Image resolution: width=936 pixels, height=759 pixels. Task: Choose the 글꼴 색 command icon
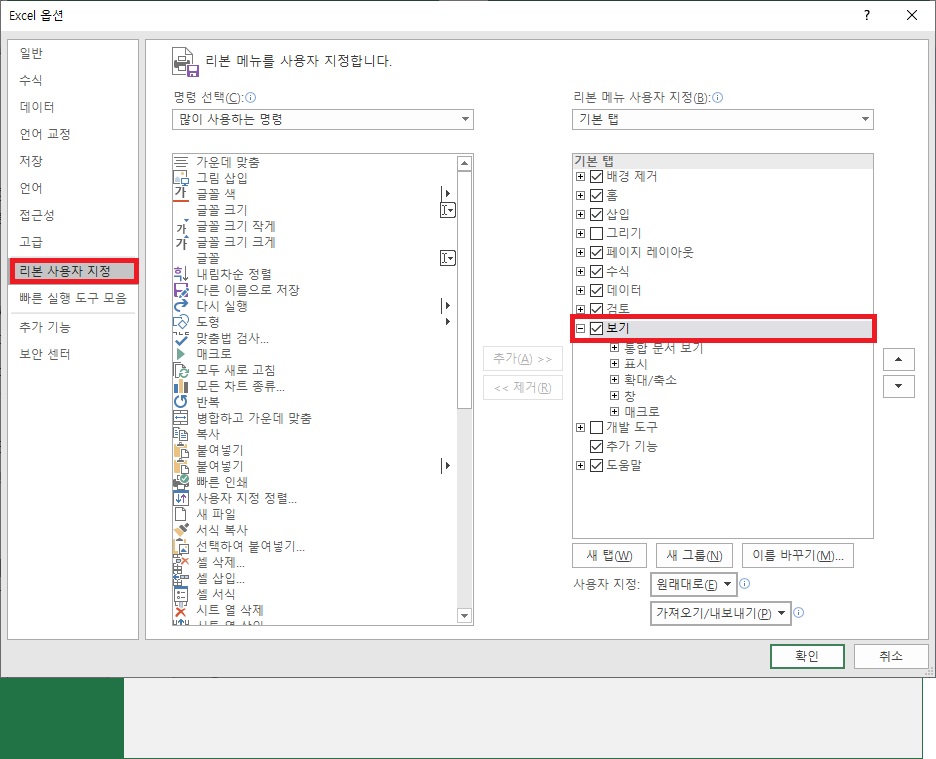(x=180, y=193)
